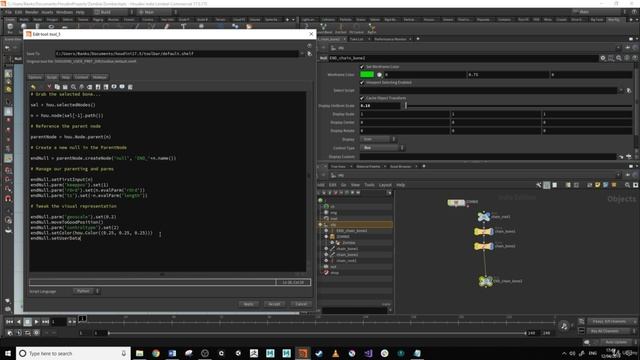
Task: Toggle visibility of the Zombie tree item
Action: coord(332,243)
